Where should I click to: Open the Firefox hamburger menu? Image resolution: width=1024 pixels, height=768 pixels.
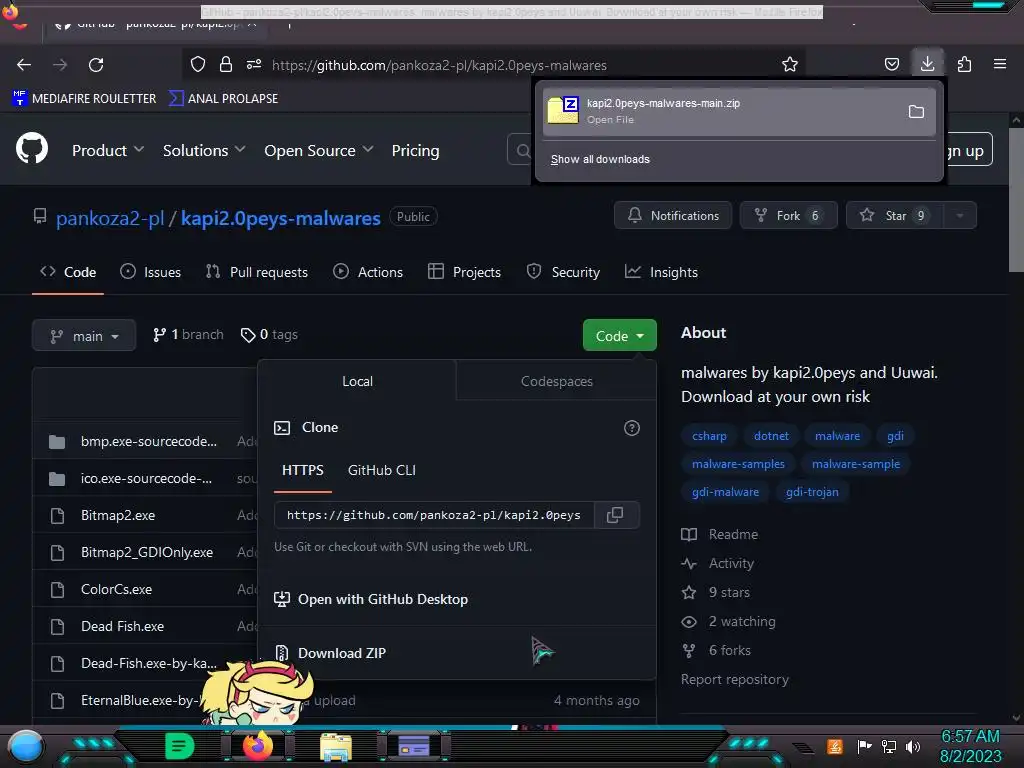pyautogui.click(x=999, y=64)
